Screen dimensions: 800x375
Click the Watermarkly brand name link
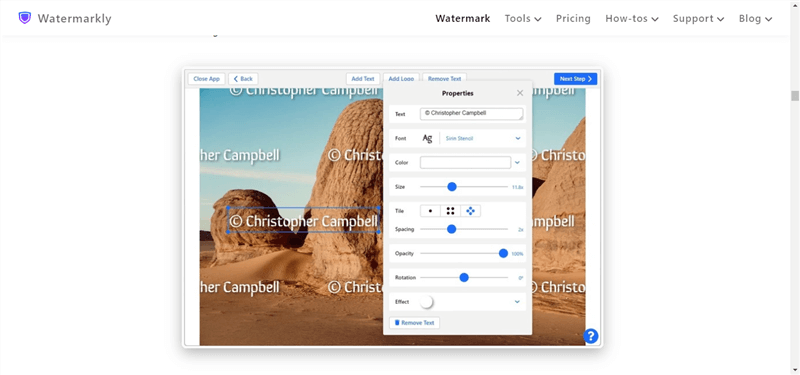coord(74,19)
